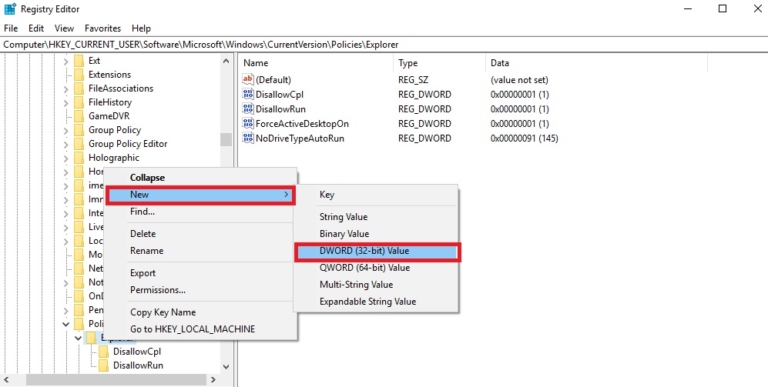Expand the Group Policy Editor key
Viewport: 768px width, 387px height.
[66, 144]
